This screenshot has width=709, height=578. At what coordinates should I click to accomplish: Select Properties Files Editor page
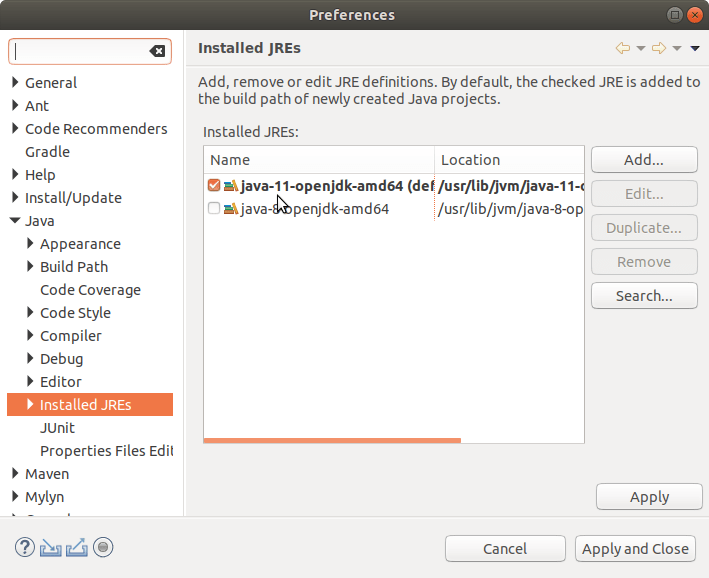pos(107,451)
